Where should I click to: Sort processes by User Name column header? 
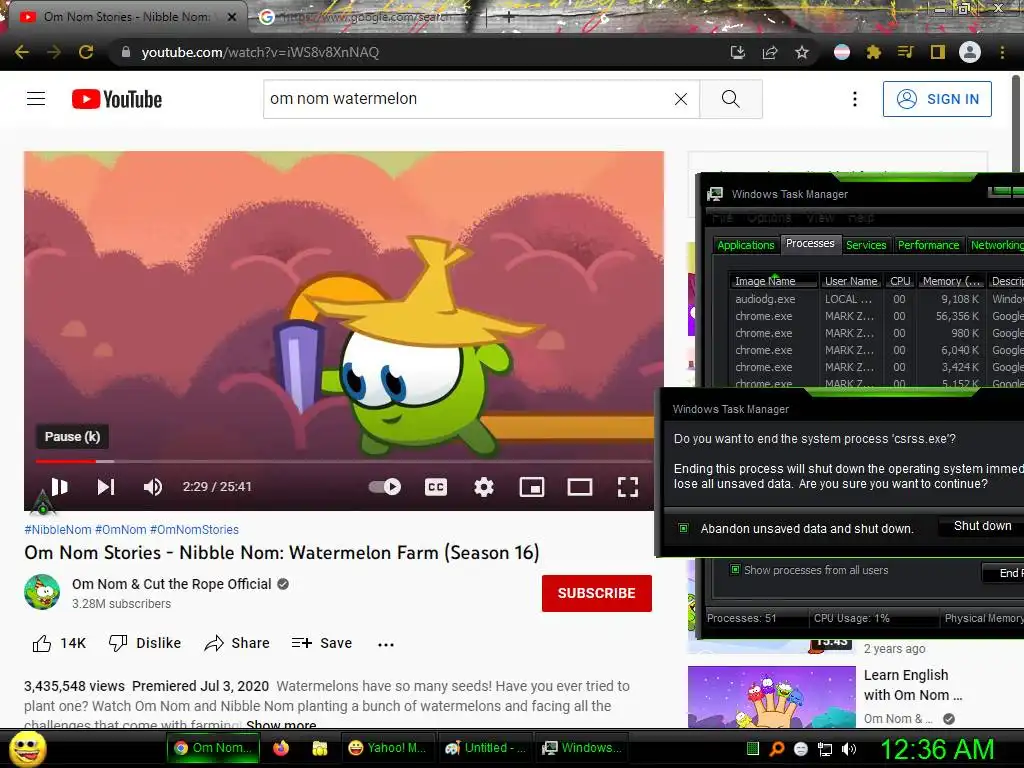click(x=850, y=281)
